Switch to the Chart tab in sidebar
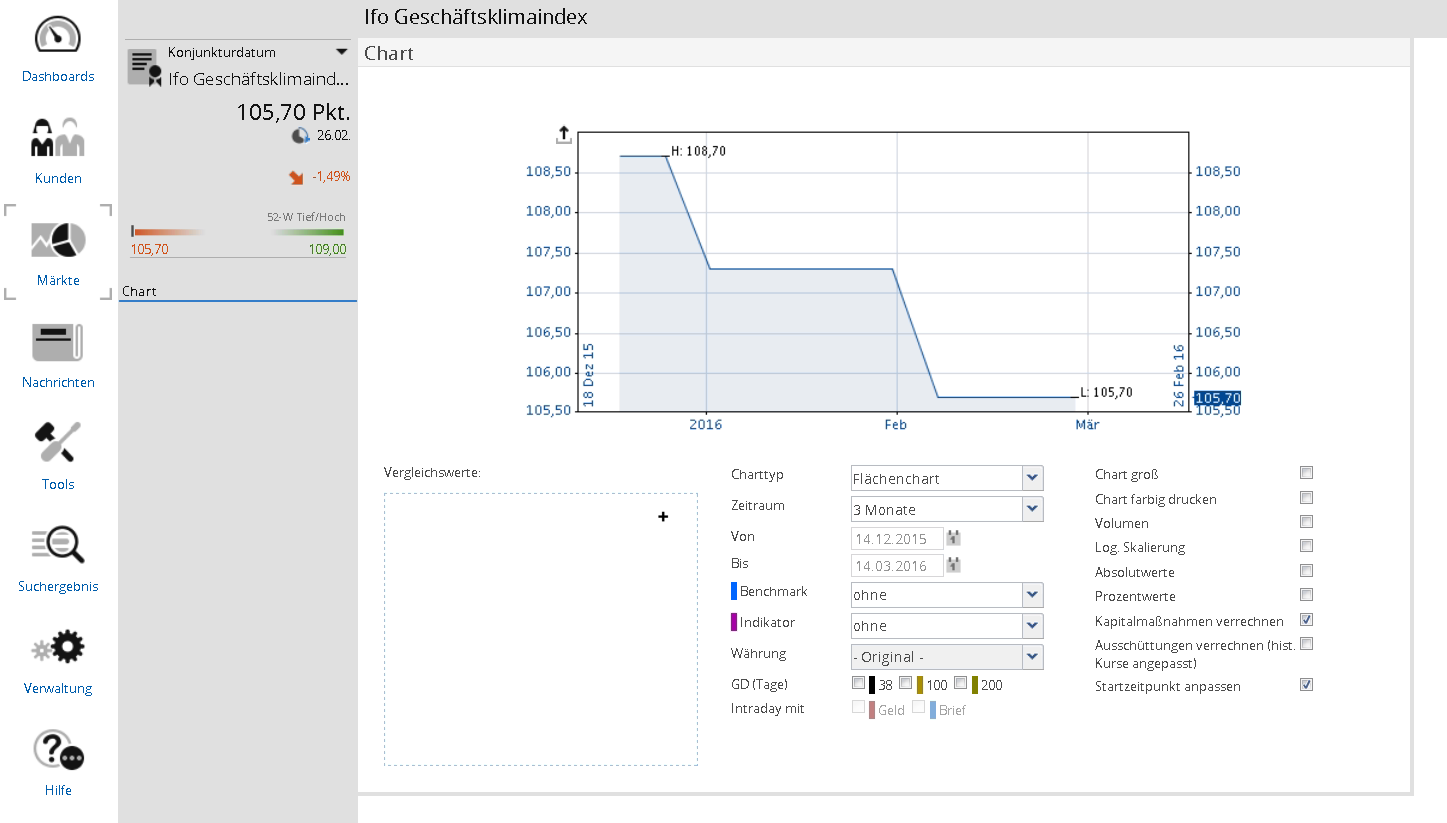Image resolution: width=1447 pixels, height=823 pixels. tap(139, 292)
